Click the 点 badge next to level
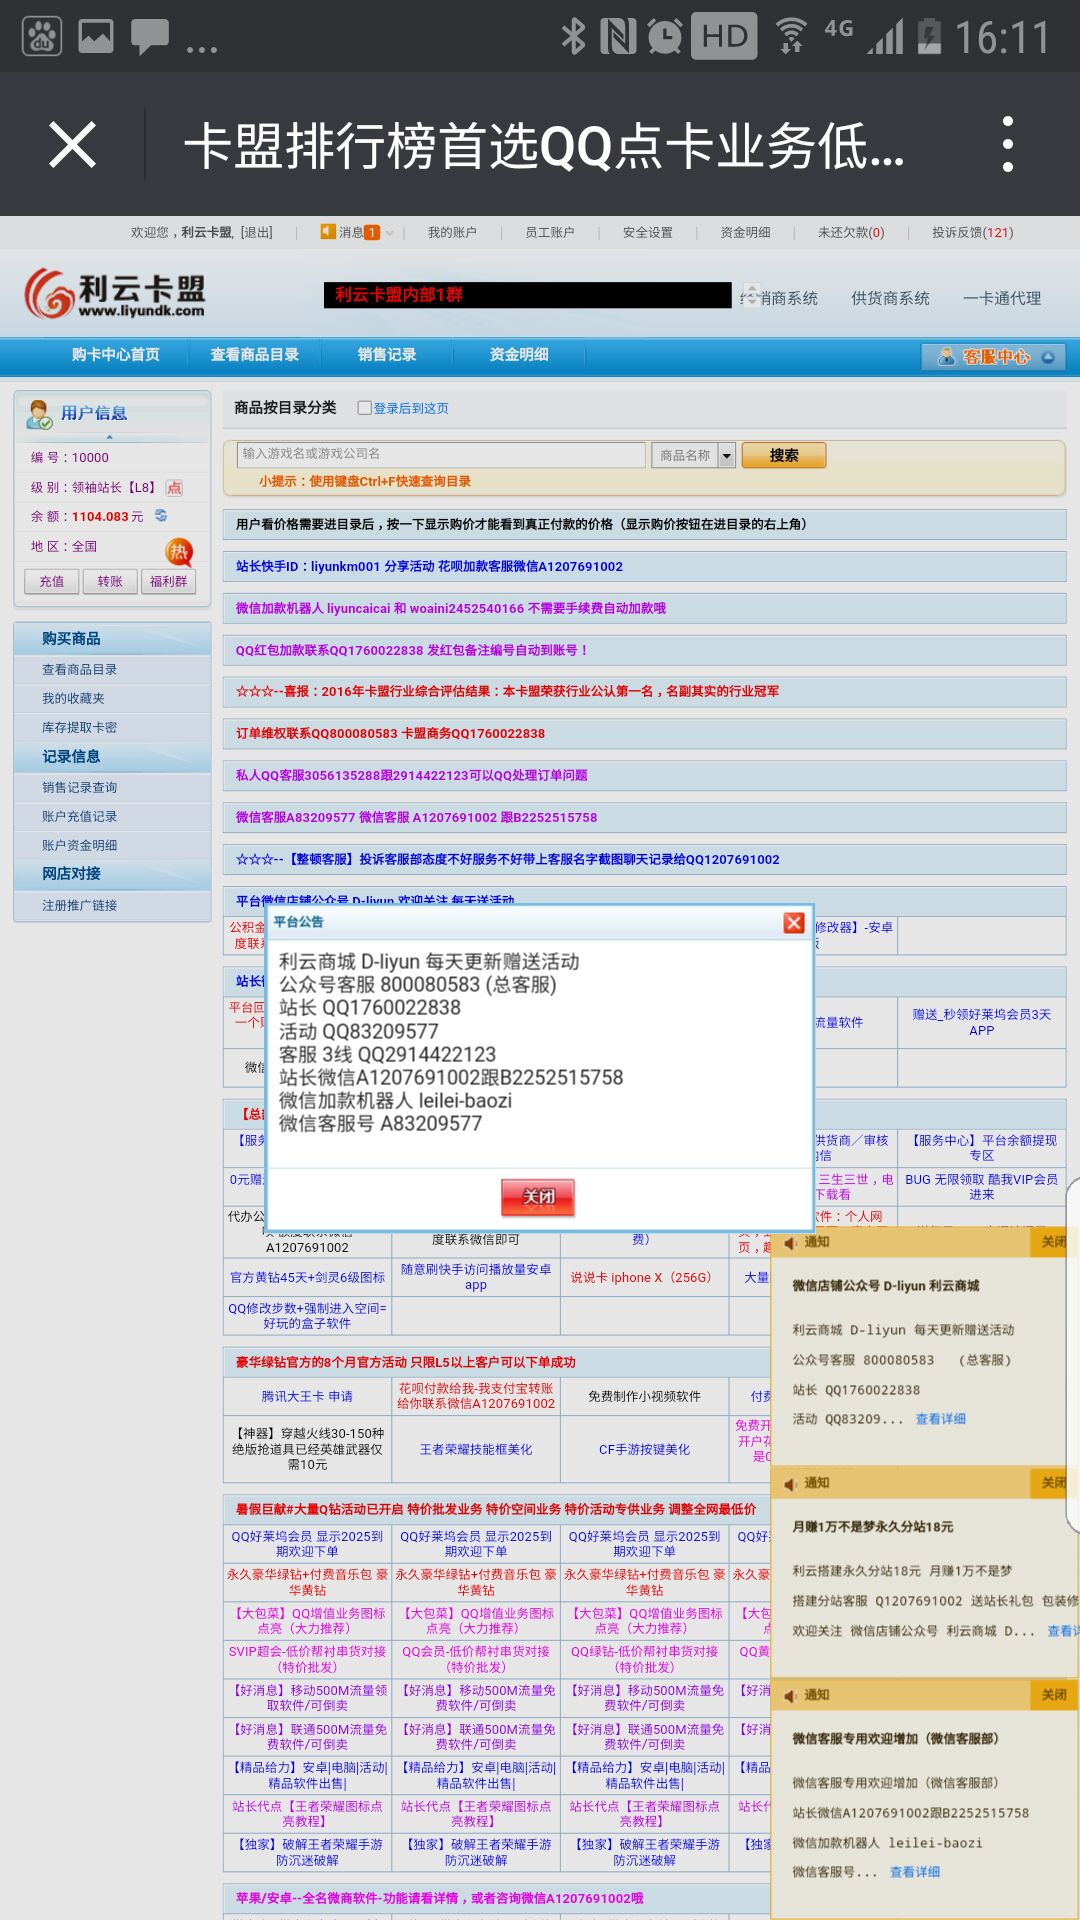Image resolution: width=1080 pixels, height=1920 pixels. tap(174, 487)
